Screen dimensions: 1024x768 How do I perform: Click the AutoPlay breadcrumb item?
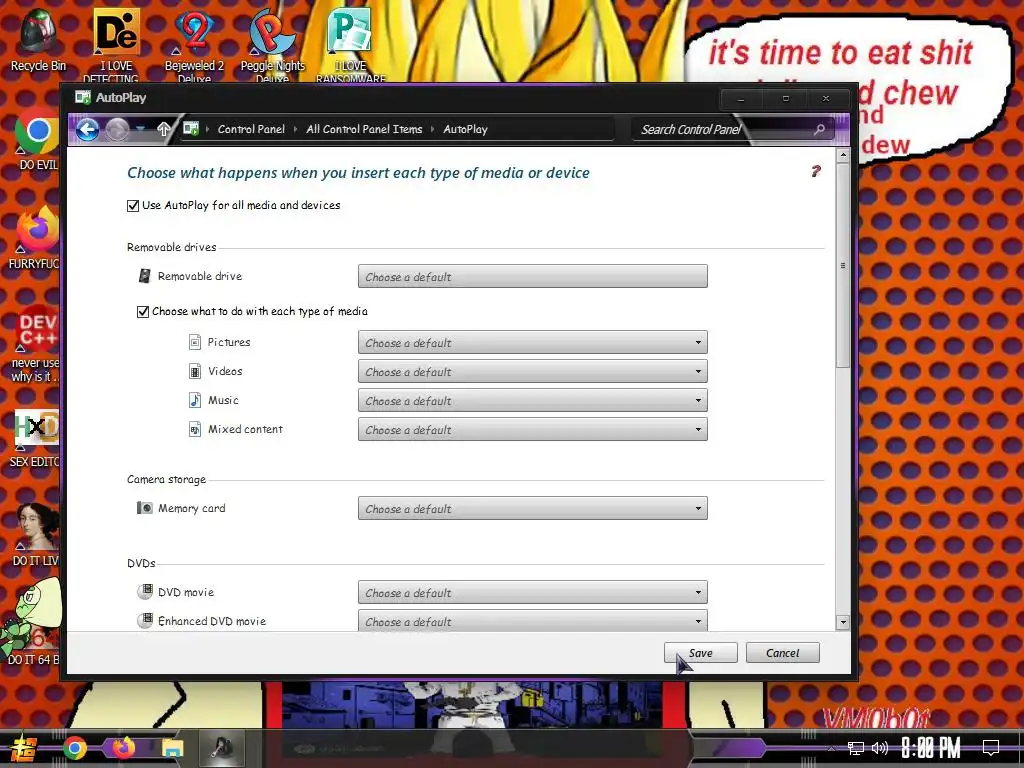click(466, 129)
